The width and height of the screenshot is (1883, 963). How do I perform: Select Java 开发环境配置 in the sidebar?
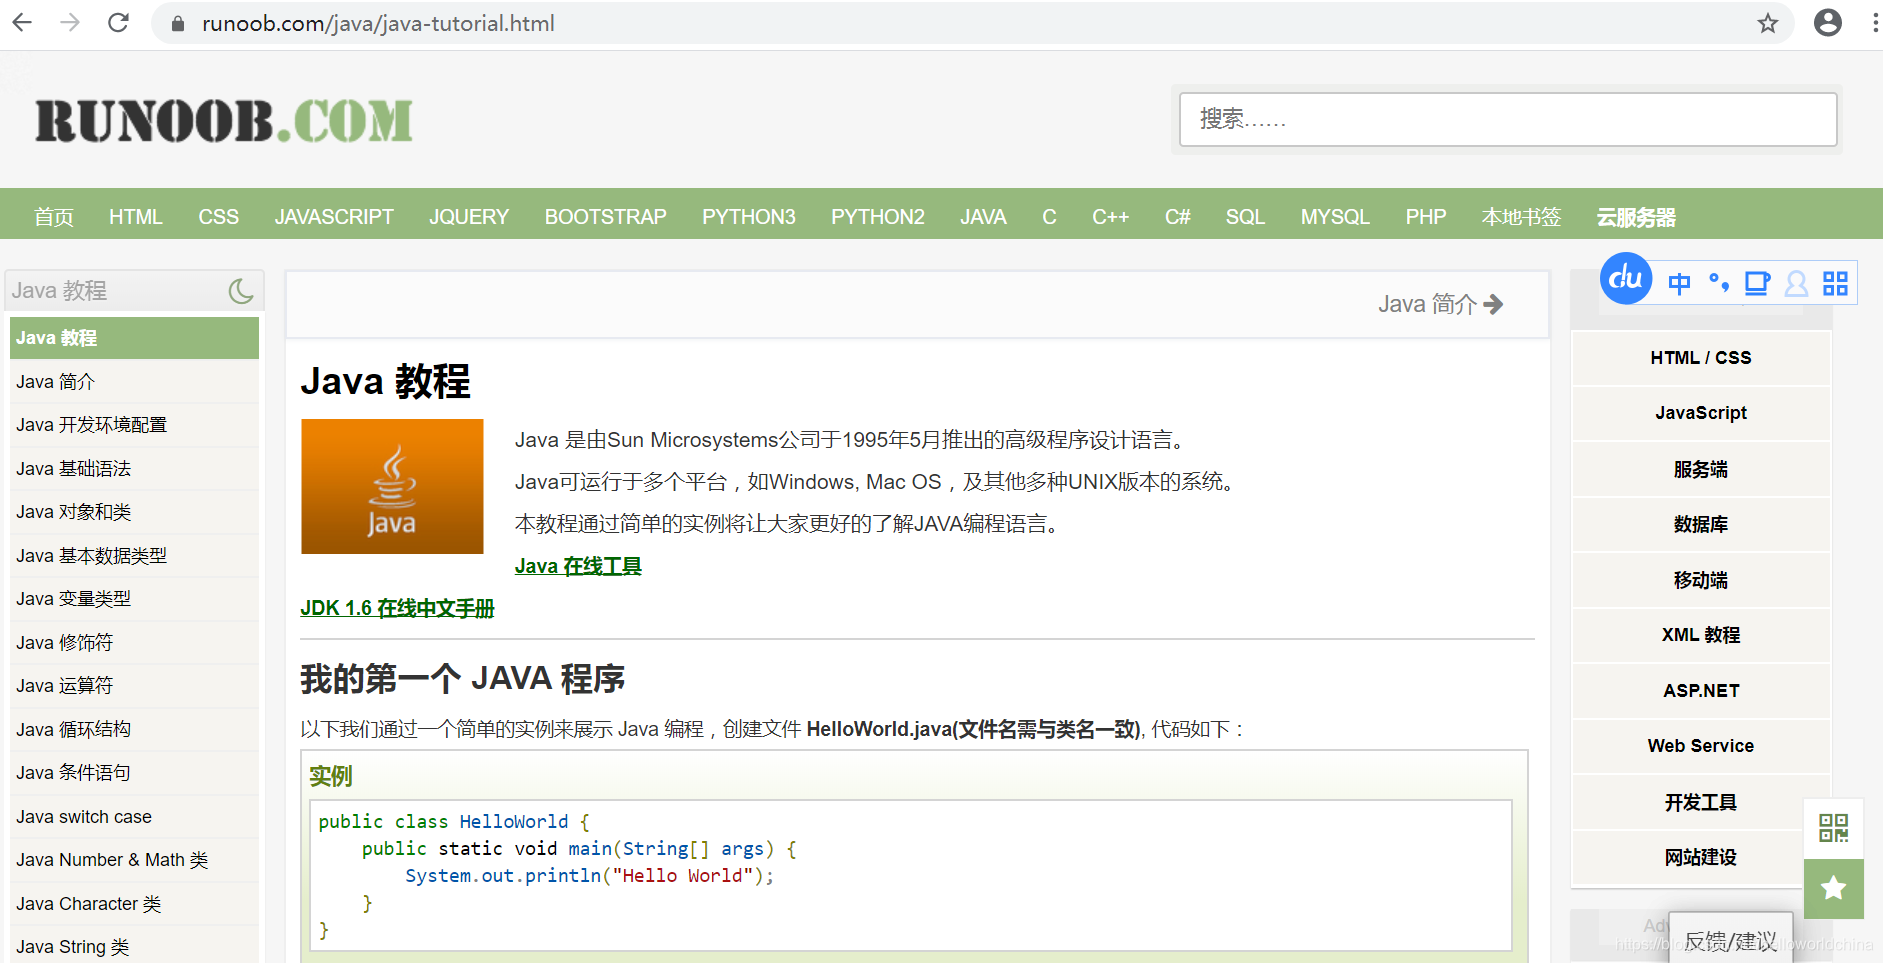click(x=134, y=425)
